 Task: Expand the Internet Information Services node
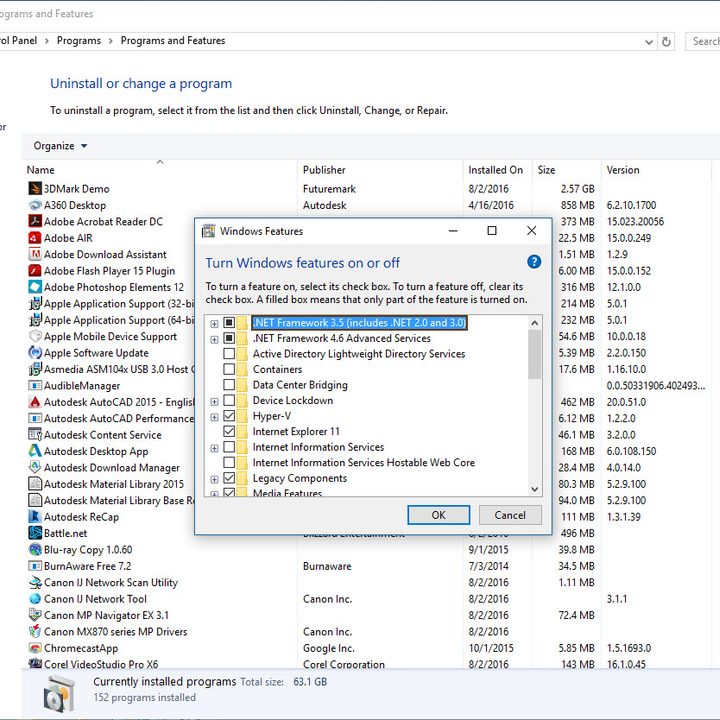pos(214,448)
